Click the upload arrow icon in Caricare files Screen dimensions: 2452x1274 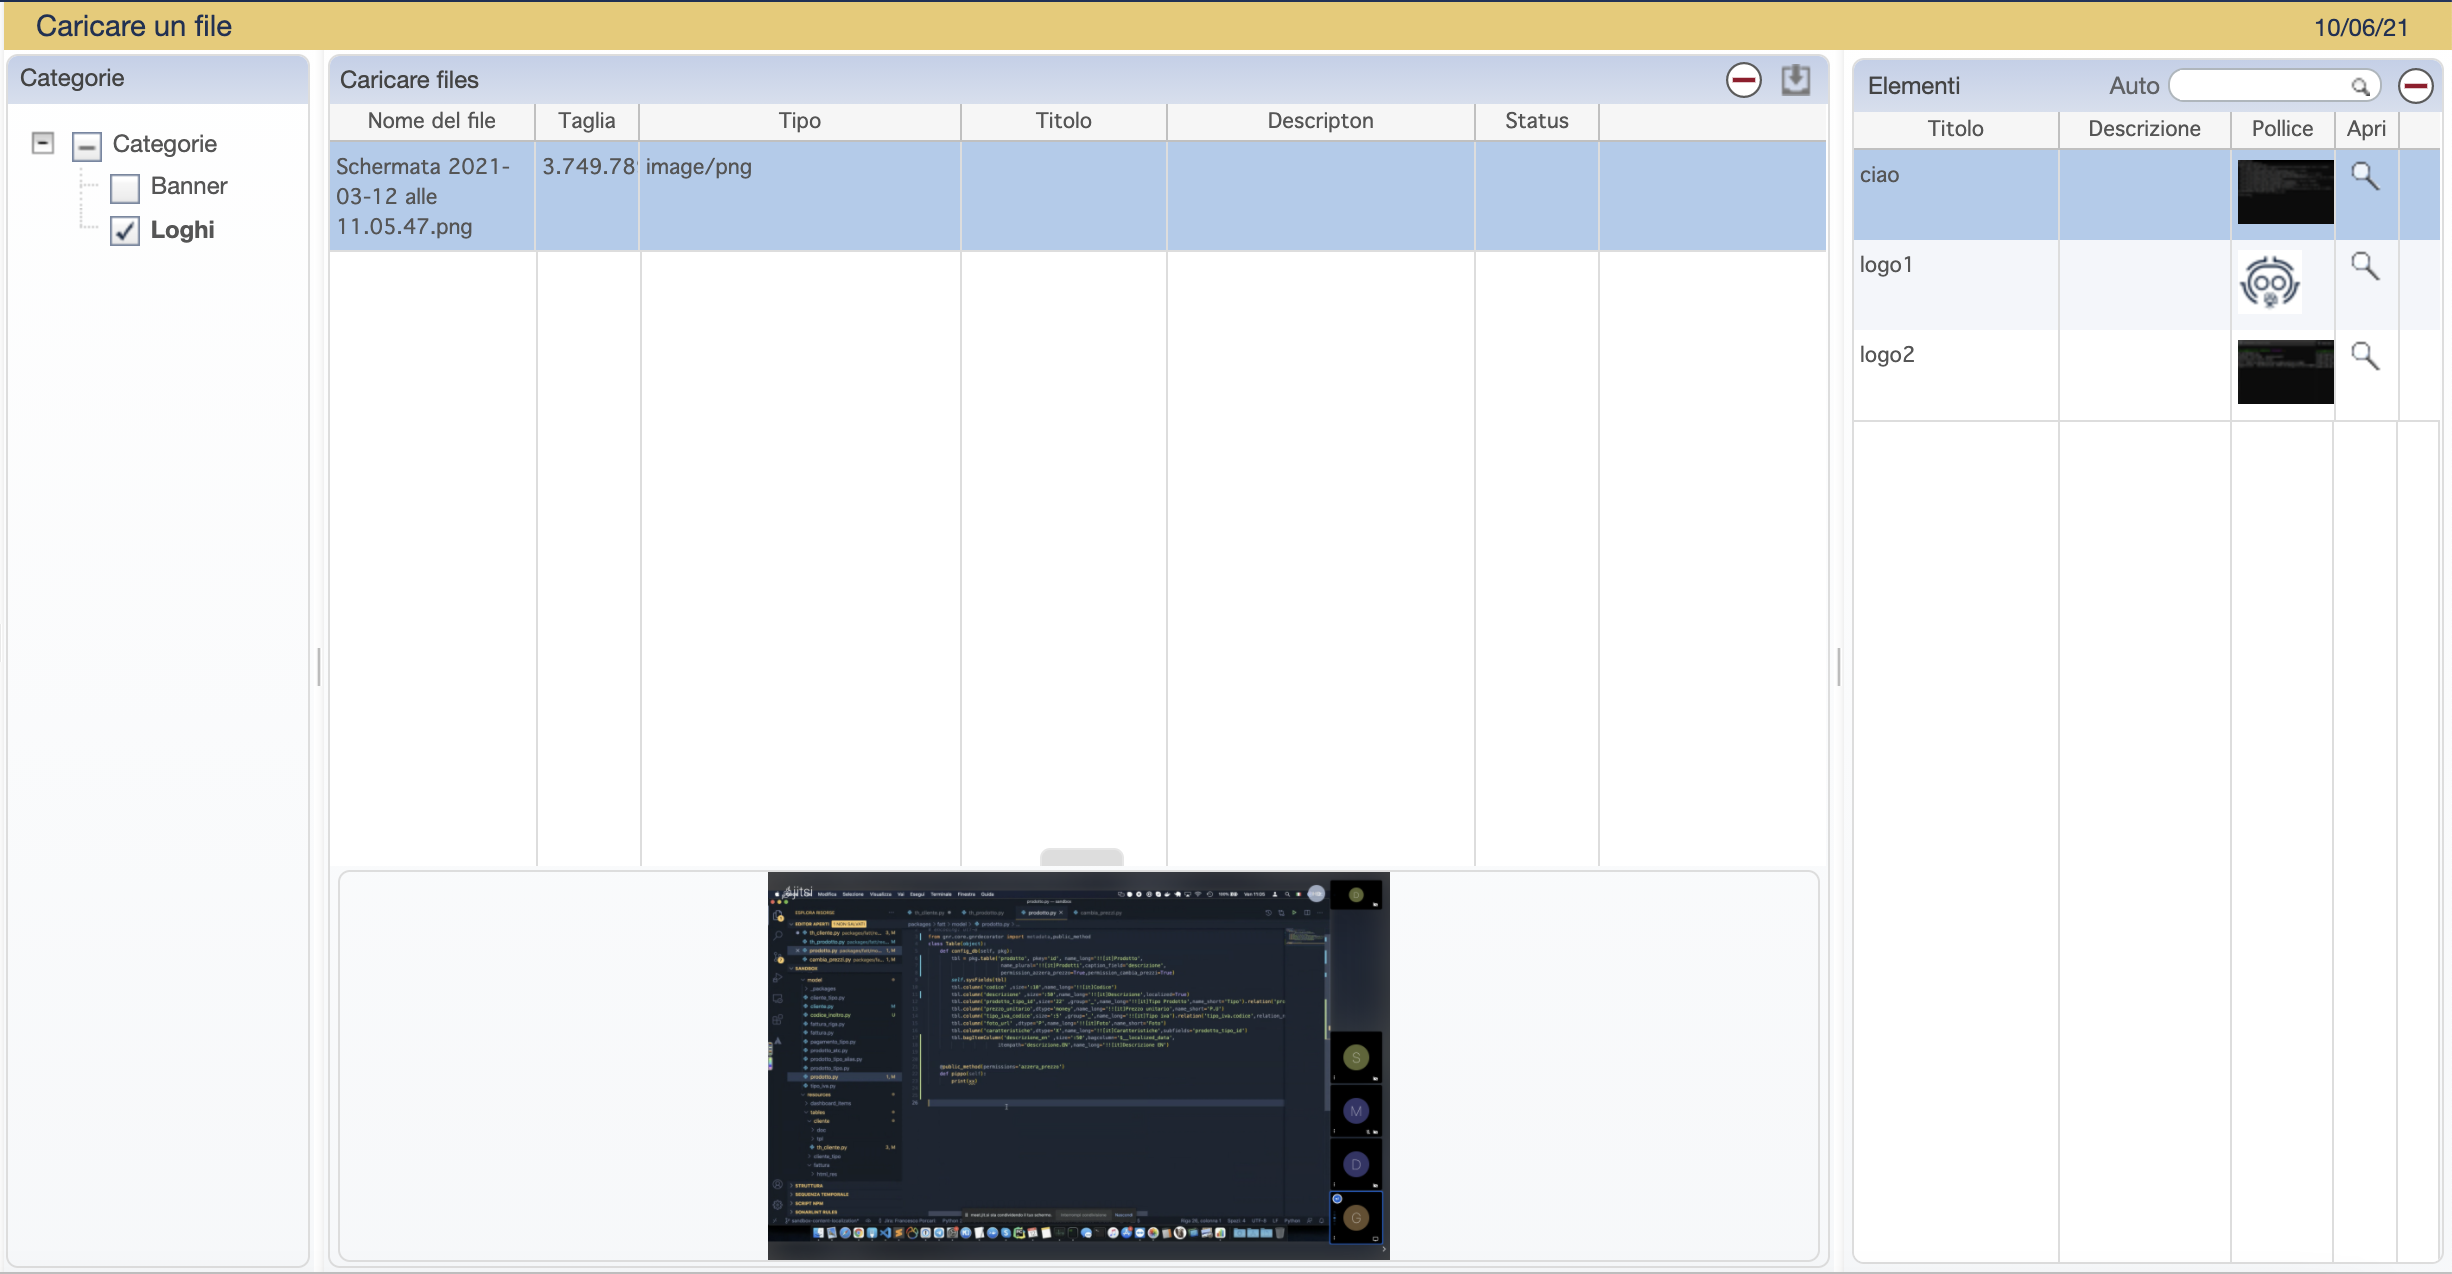click(x=1796, y=80)
